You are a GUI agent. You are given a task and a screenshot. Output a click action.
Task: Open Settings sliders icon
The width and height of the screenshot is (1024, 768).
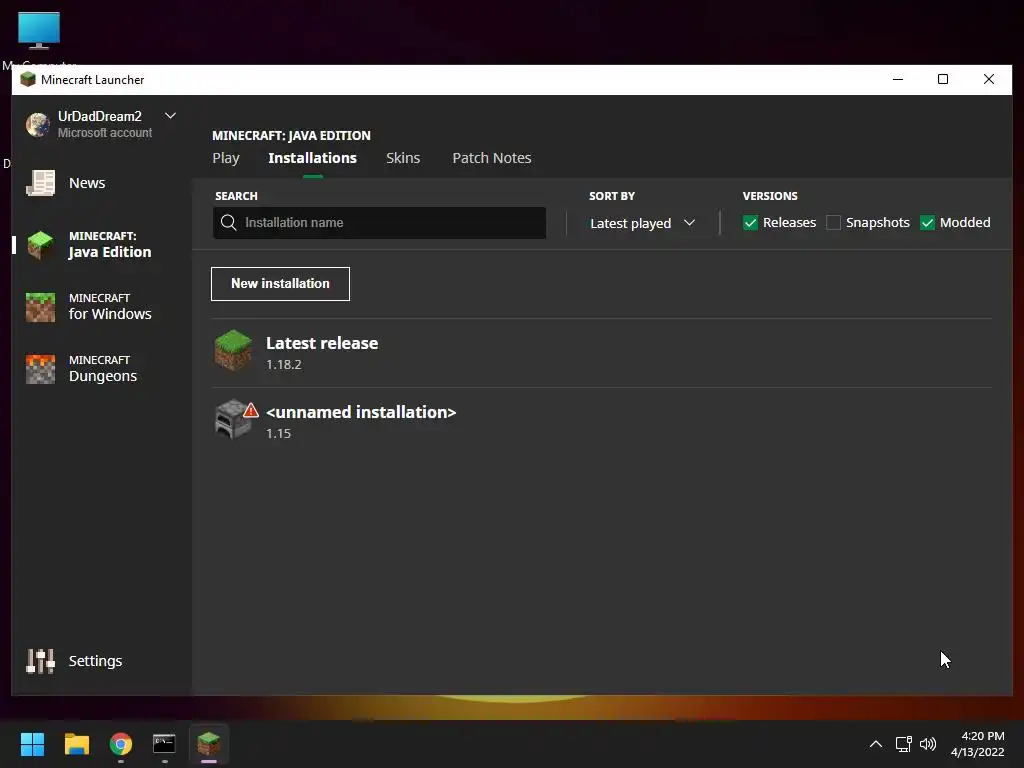tap(40, 661)
